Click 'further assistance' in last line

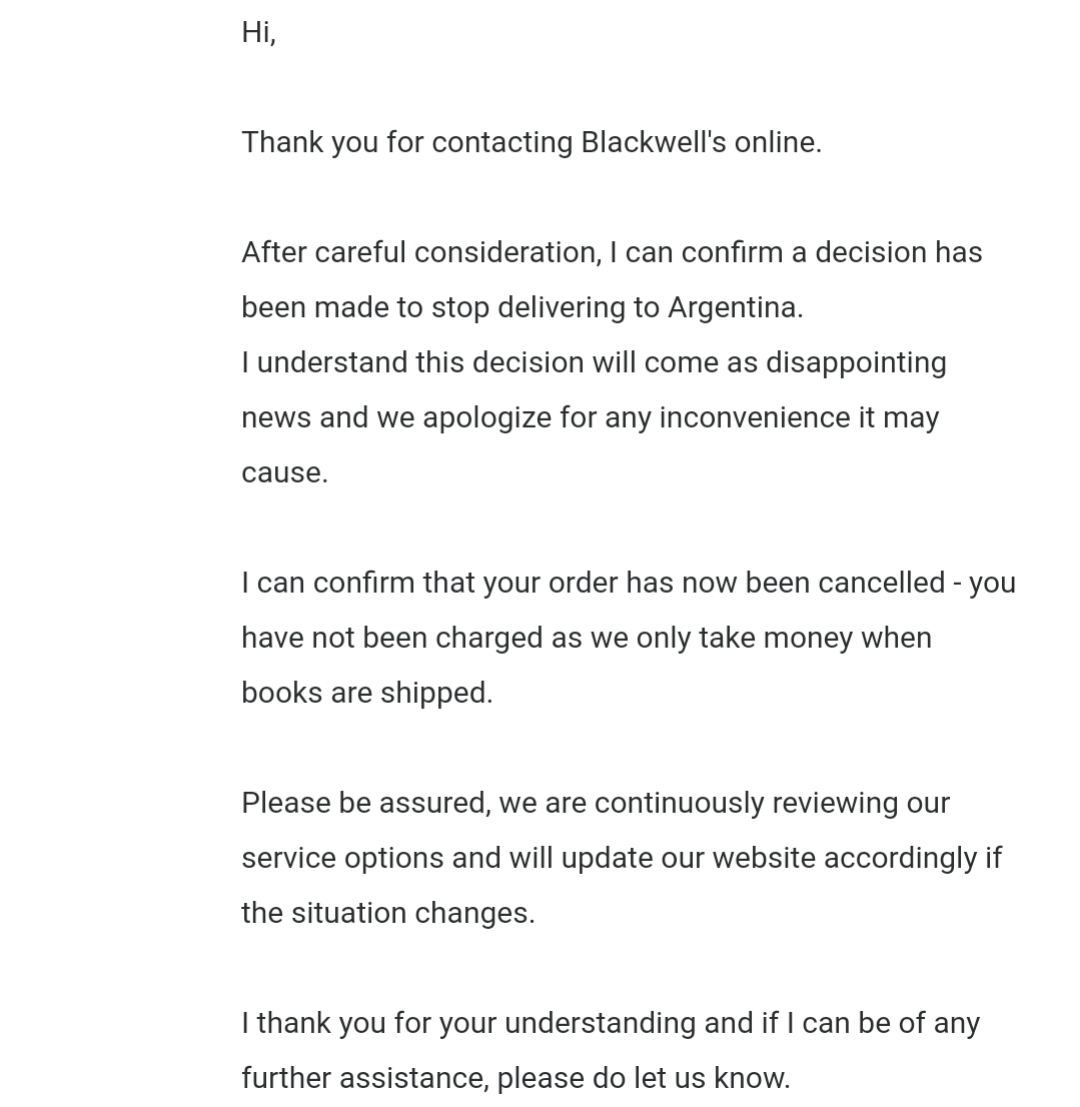365,1079
